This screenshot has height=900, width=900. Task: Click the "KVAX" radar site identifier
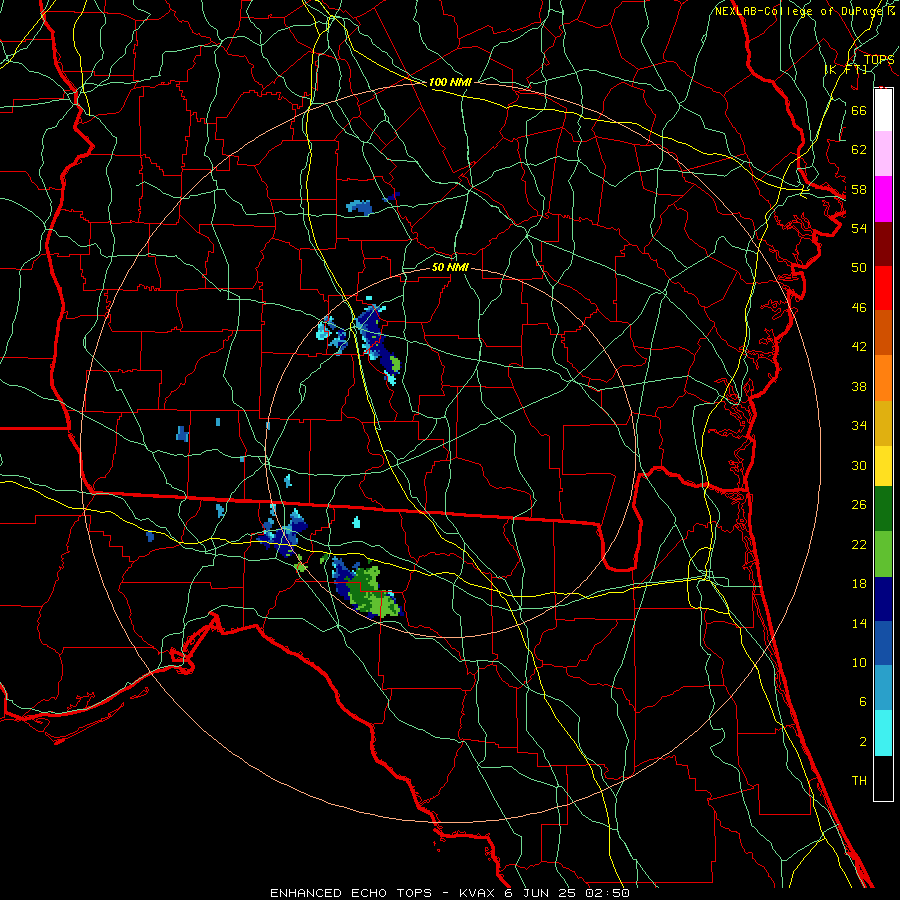tap(478, 893)
